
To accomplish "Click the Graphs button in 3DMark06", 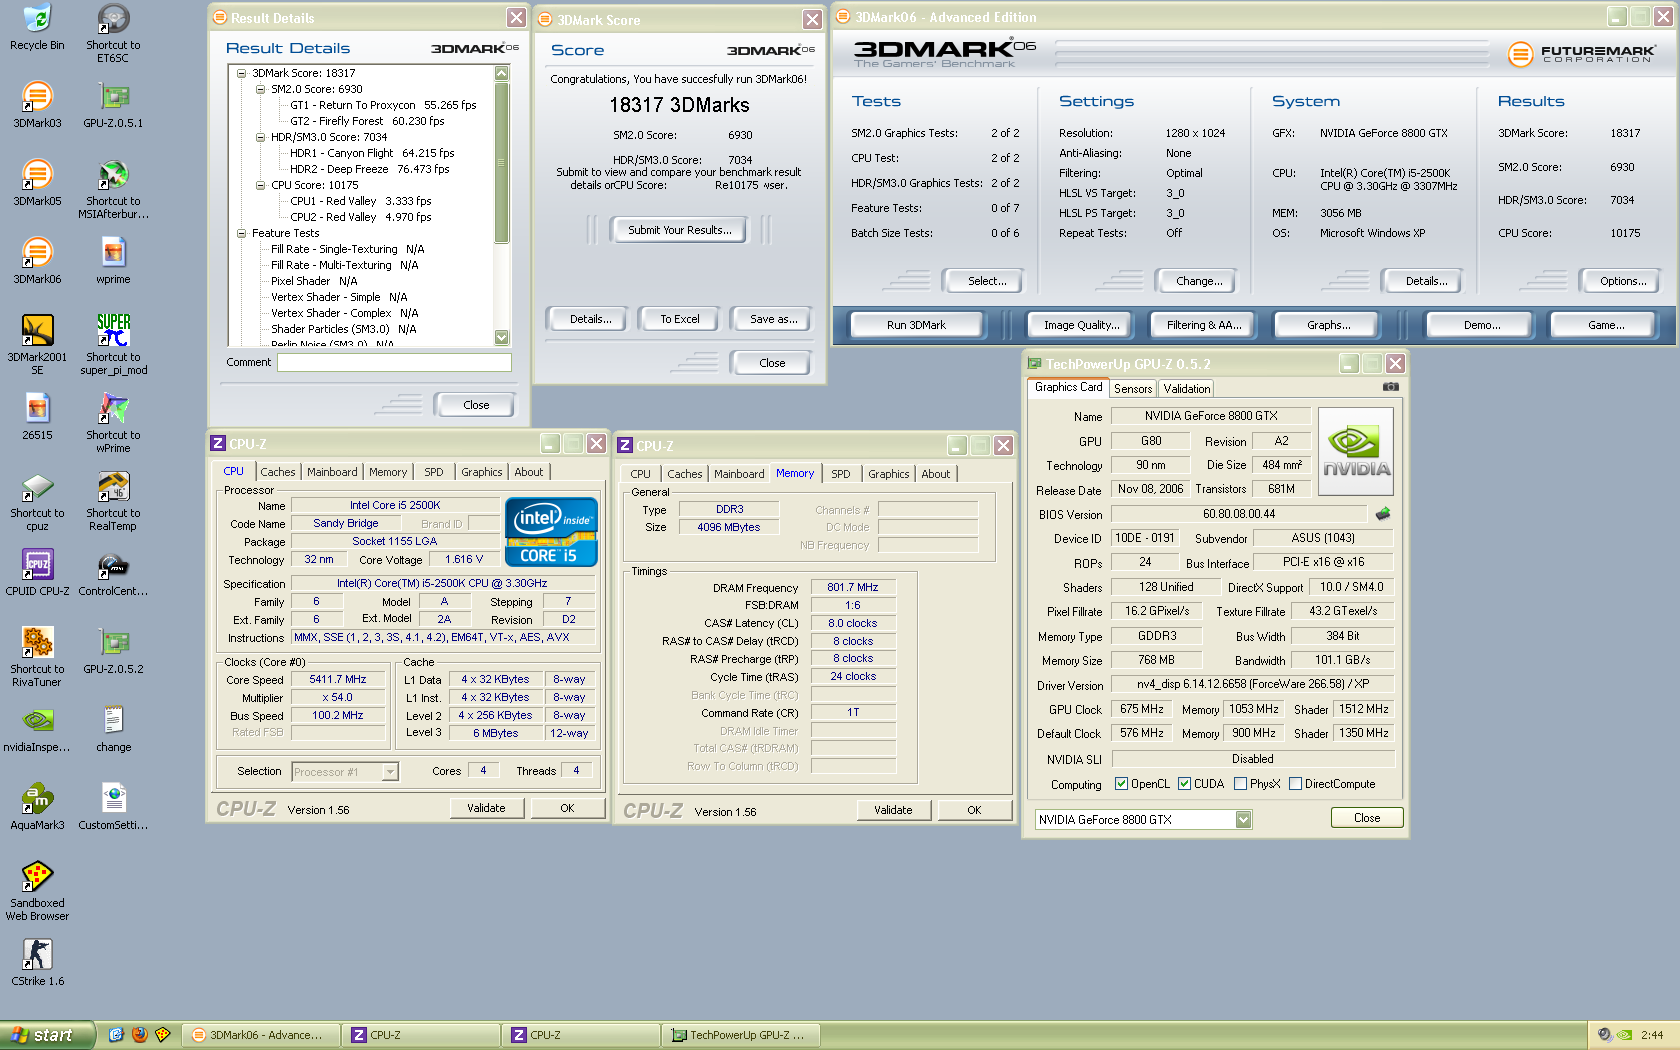I will tap(1328, 325).
